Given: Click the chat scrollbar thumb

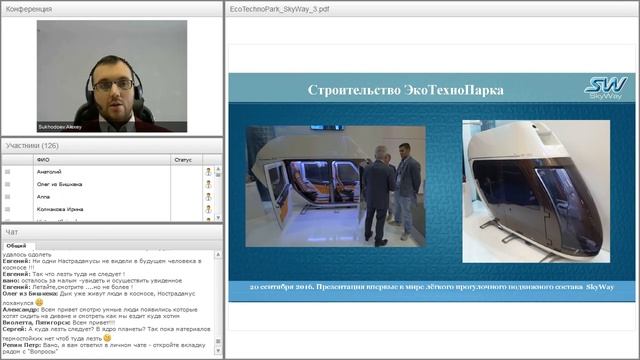Looking at the screenshot, I should (218, 341).
